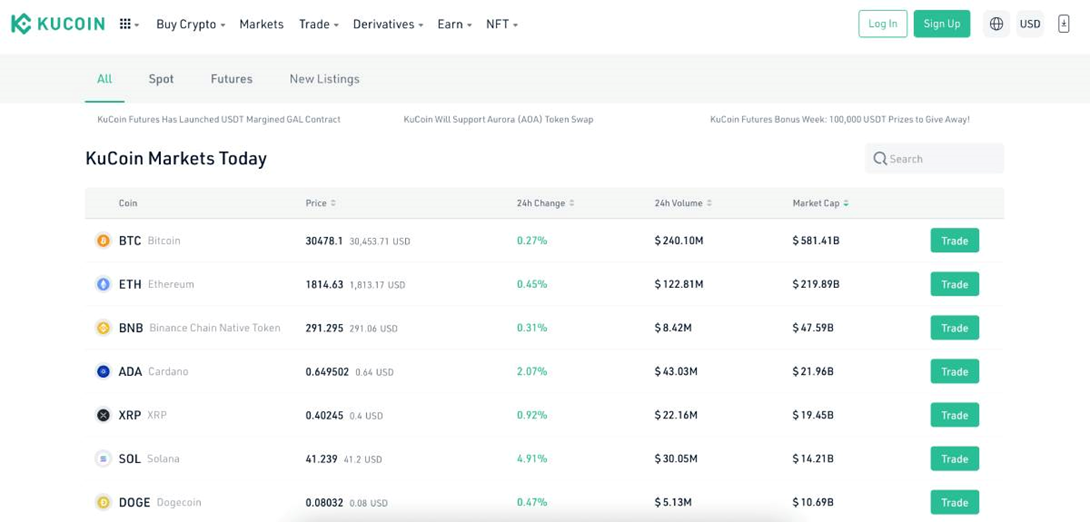Sort by 24h Volume column arrows
The image size is (1090, 522).
(x=709, y=204)
